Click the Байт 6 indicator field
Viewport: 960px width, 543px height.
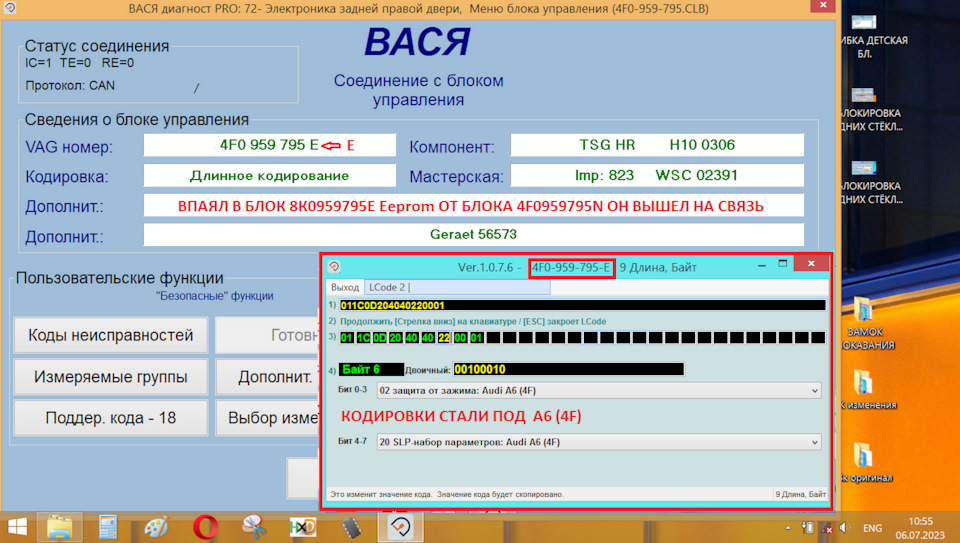[372, 369]
